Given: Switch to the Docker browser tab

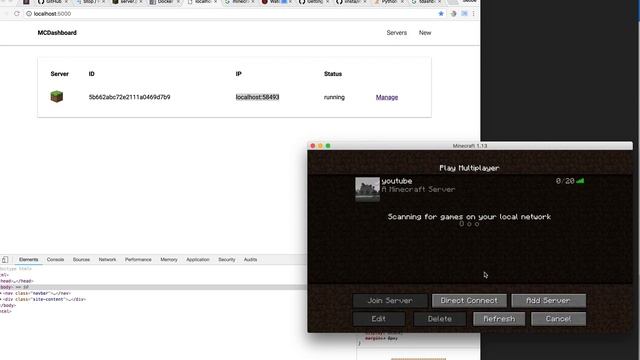Looking at the screenshot, I should (x=163, y=2).
